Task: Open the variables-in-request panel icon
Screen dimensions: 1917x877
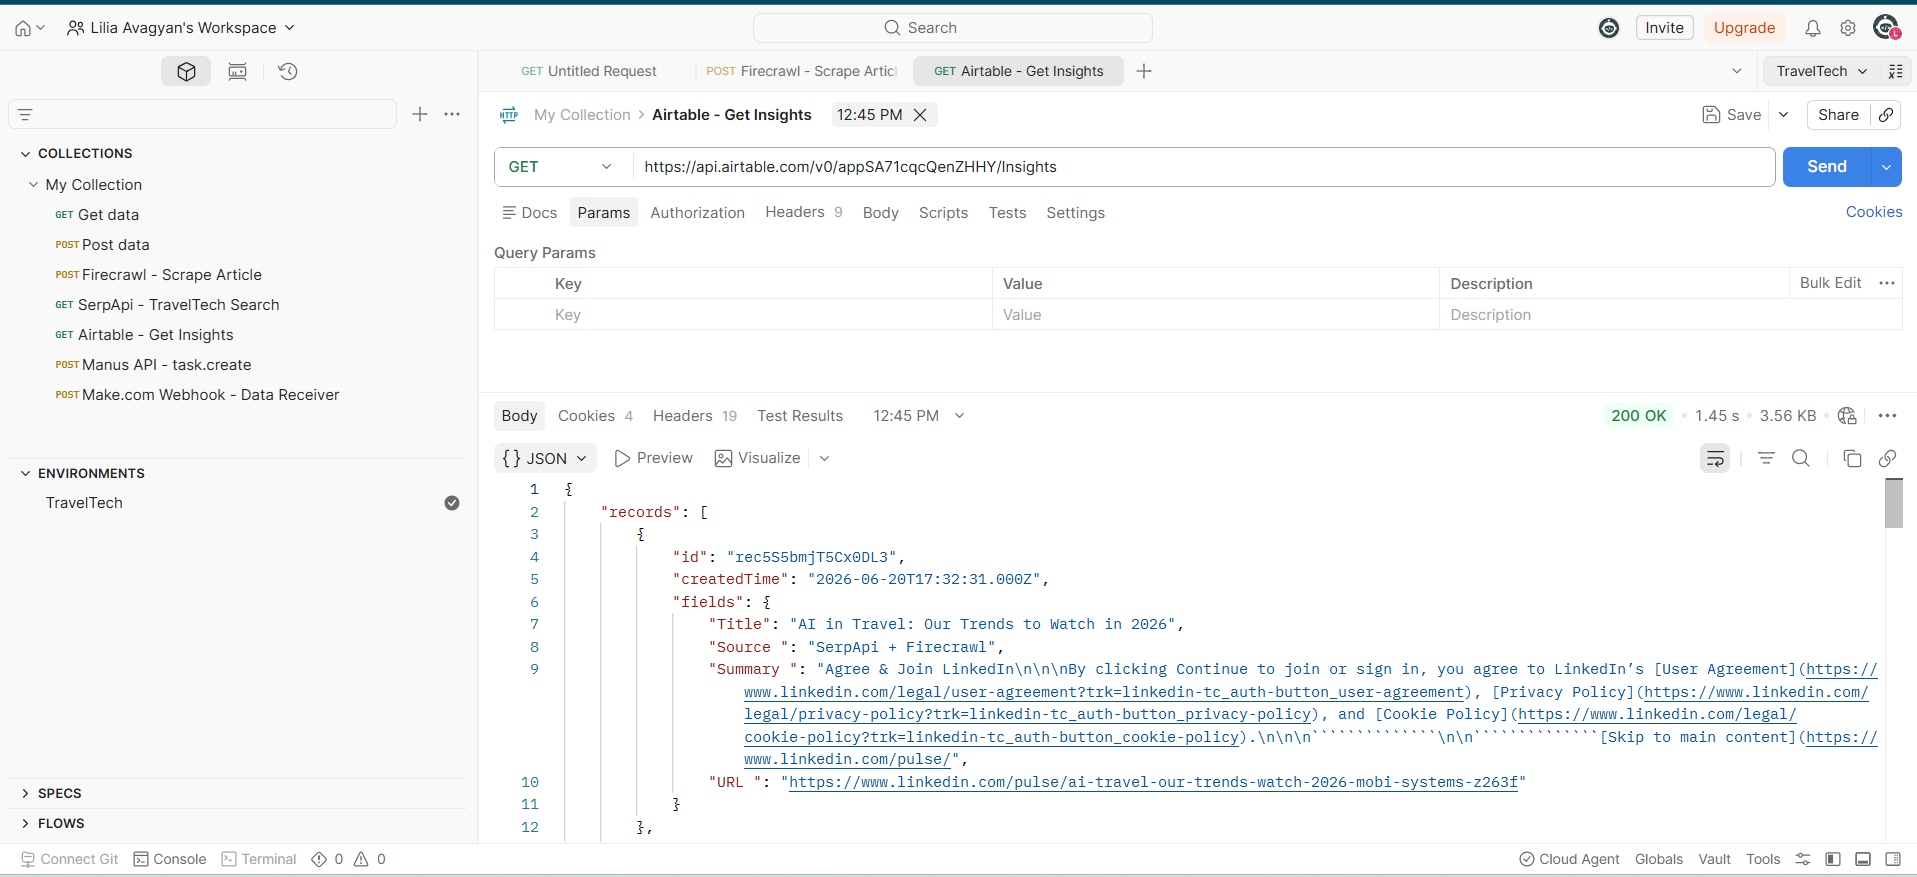Action: pyautogui.click(x=1895, y=71)
